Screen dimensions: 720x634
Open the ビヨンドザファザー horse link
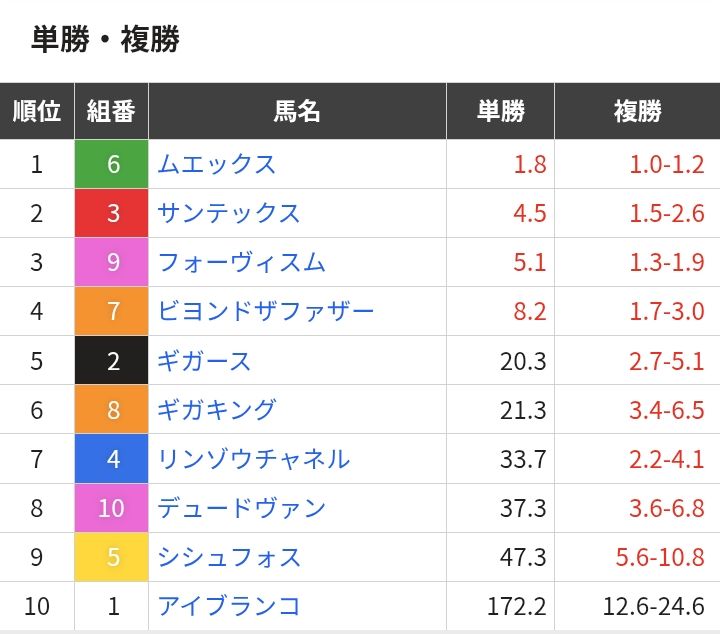point(266,311)
